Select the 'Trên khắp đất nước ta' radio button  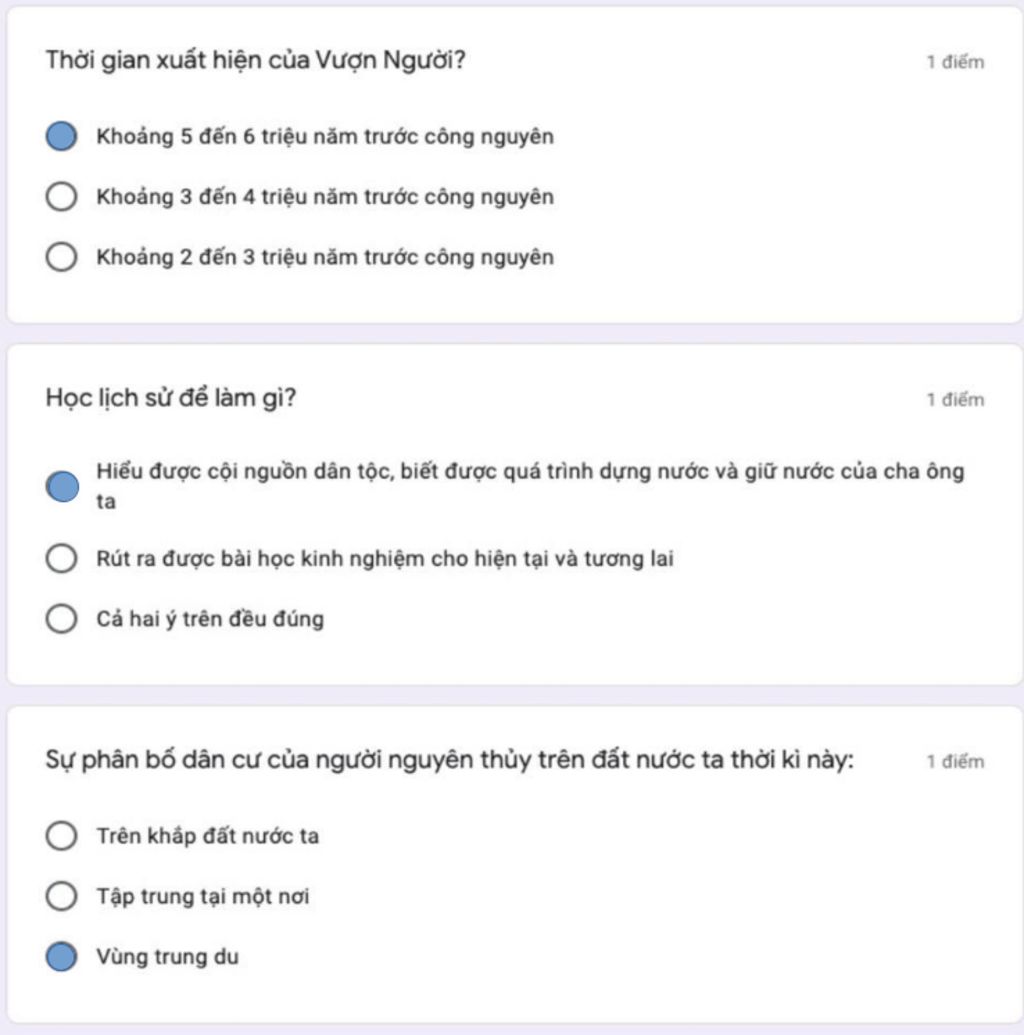pyautogui.click(x=62, y=836)
